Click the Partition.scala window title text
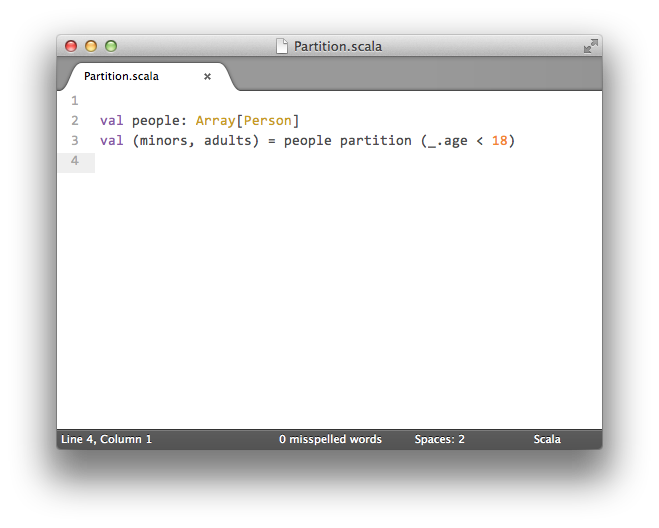This screenshot has width=659, height=528. [x=337, y=46]
